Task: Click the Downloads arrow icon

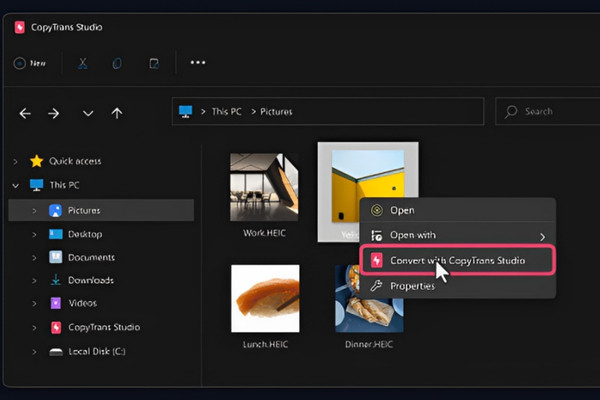Action: click(56, 280)
